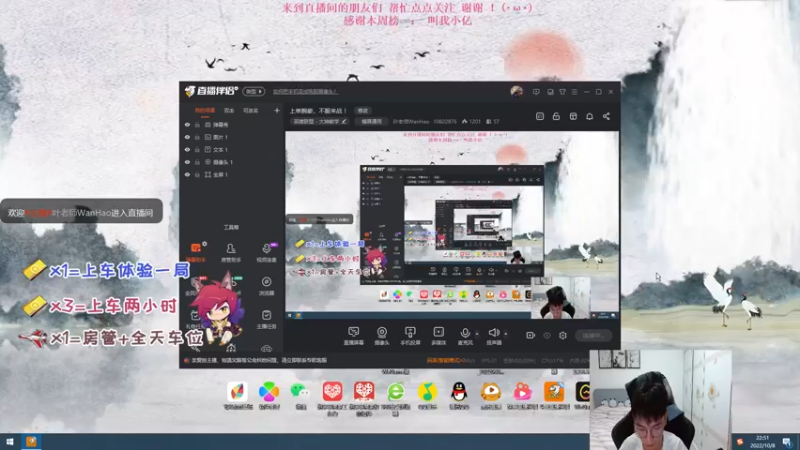Switch to the third scene tab

click(250, 110)
